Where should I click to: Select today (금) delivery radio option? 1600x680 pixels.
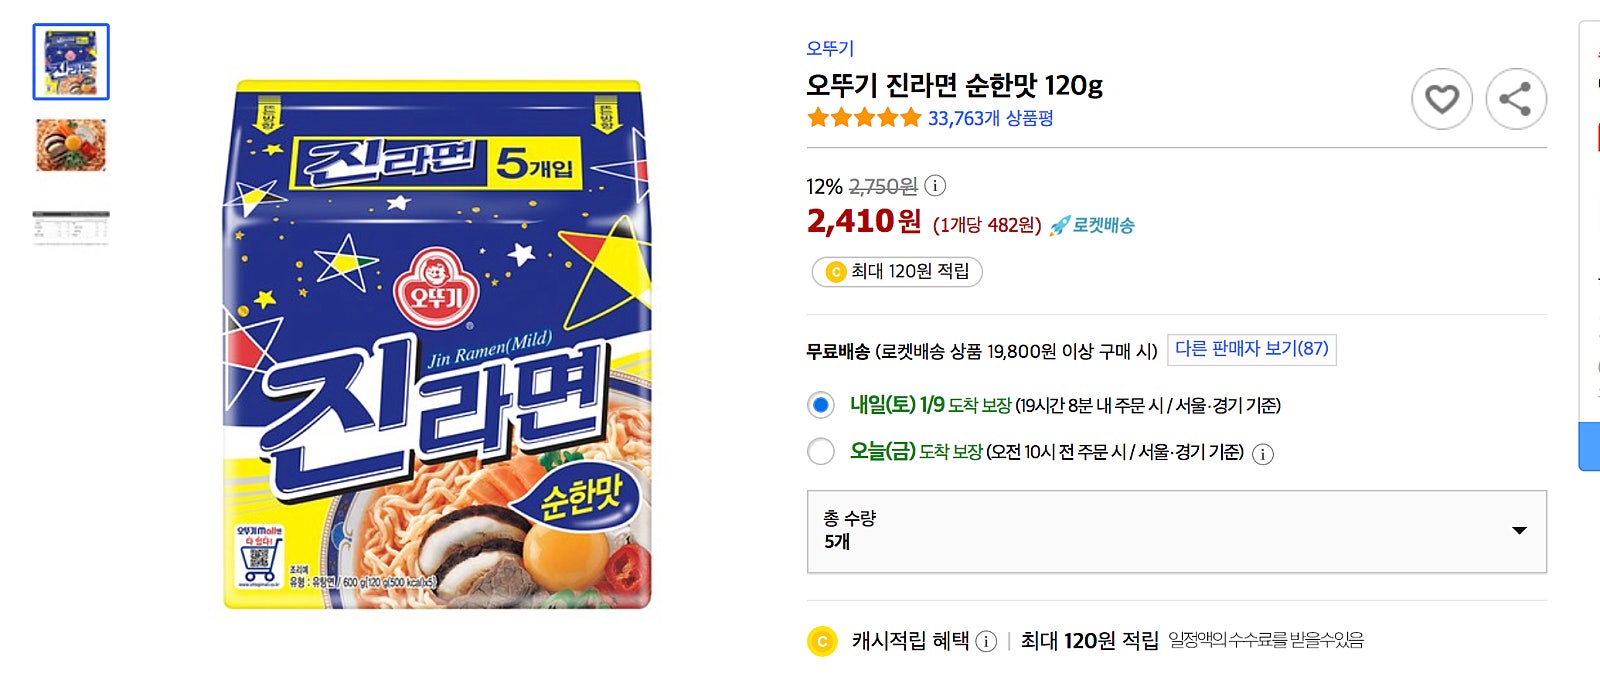pos(821,452)
